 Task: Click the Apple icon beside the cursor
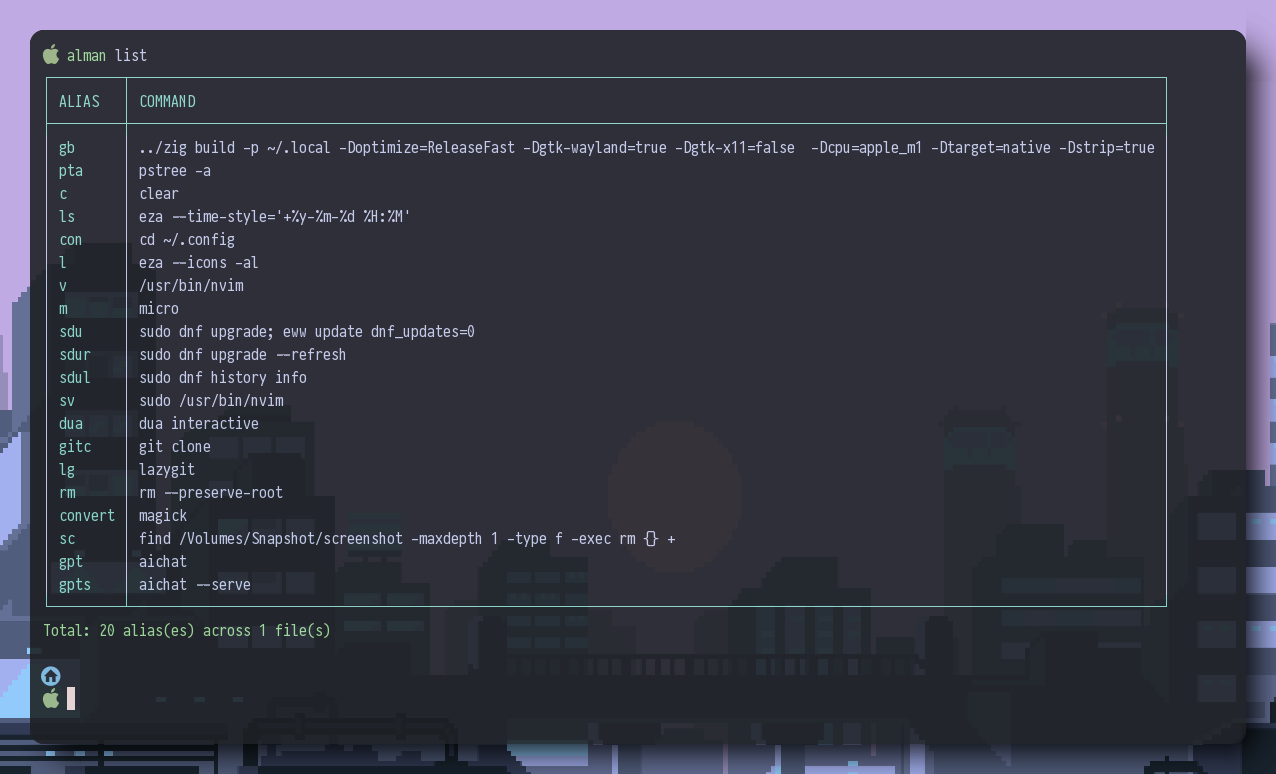(x=51, y=698)
